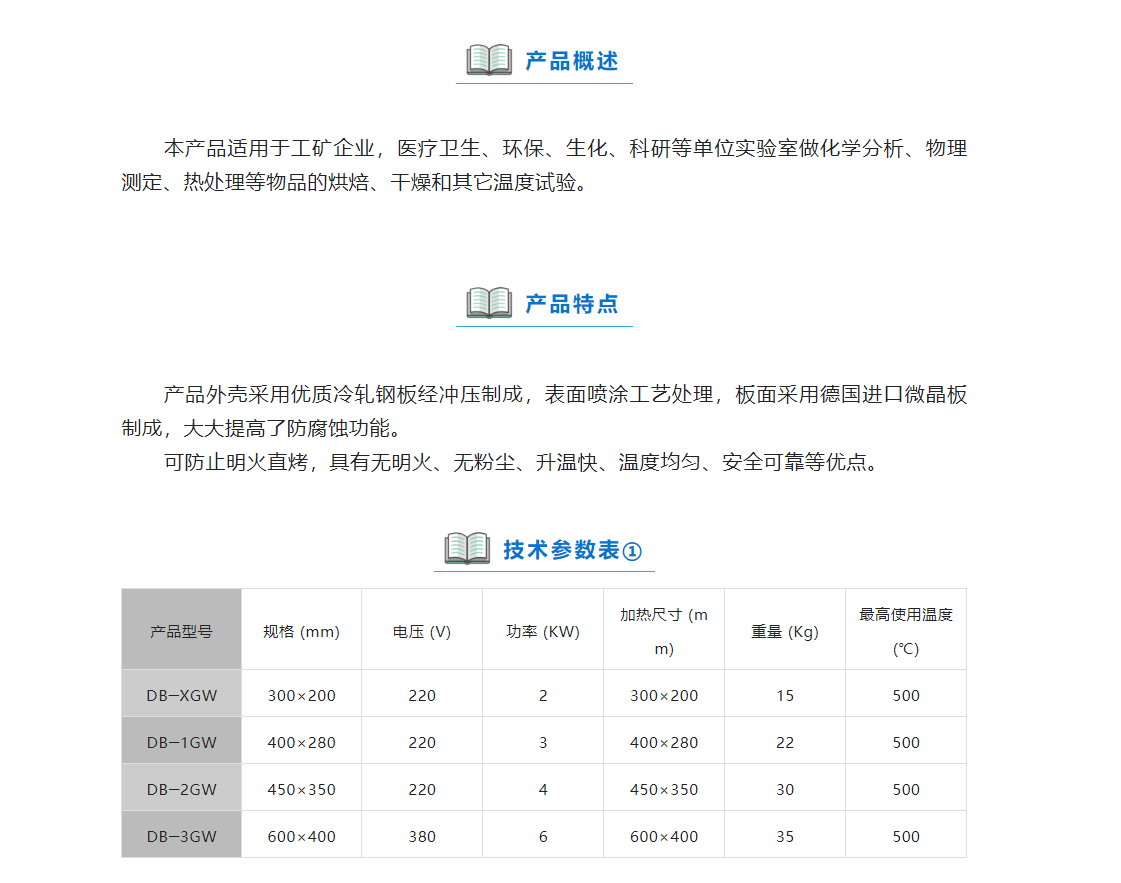The height and width of the screenshot is (883, 1121).
Task: Click the 产品型号 table header cell
Action: 182,629
